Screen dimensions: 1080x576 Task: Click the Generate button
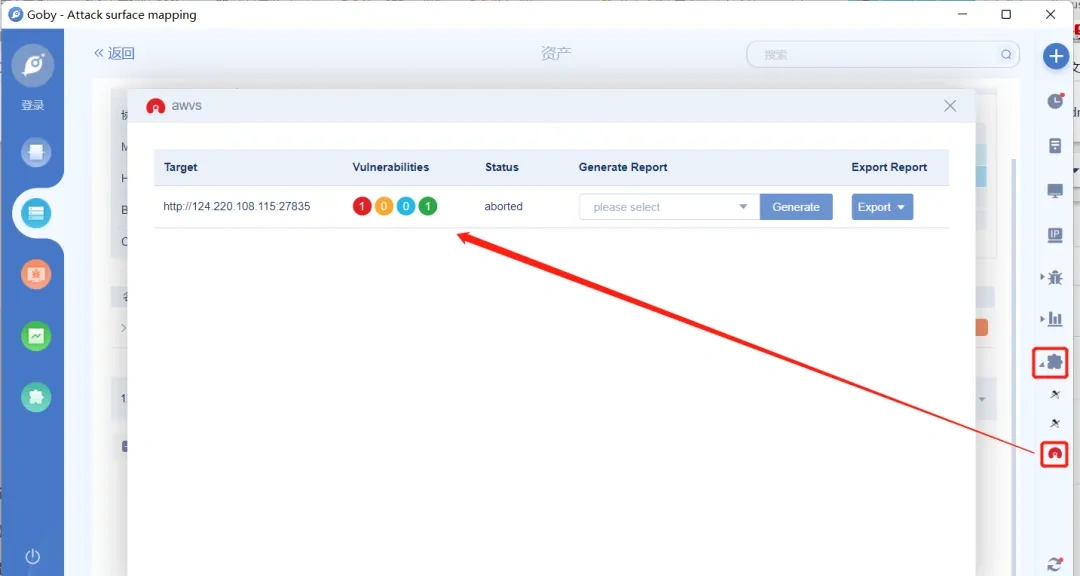796,207
